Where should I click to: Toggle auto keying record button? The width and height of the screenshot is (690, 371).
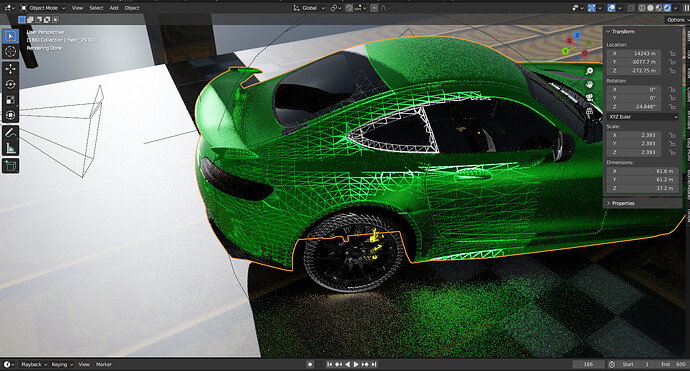(x=310, y=364)
